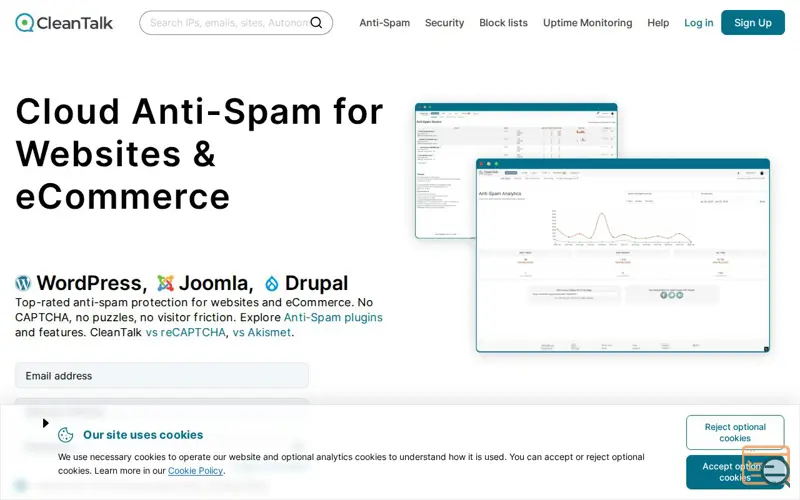Screen dimensions: 800x500
Task: Click the Joomla logo icon
Action: [165, 283]
